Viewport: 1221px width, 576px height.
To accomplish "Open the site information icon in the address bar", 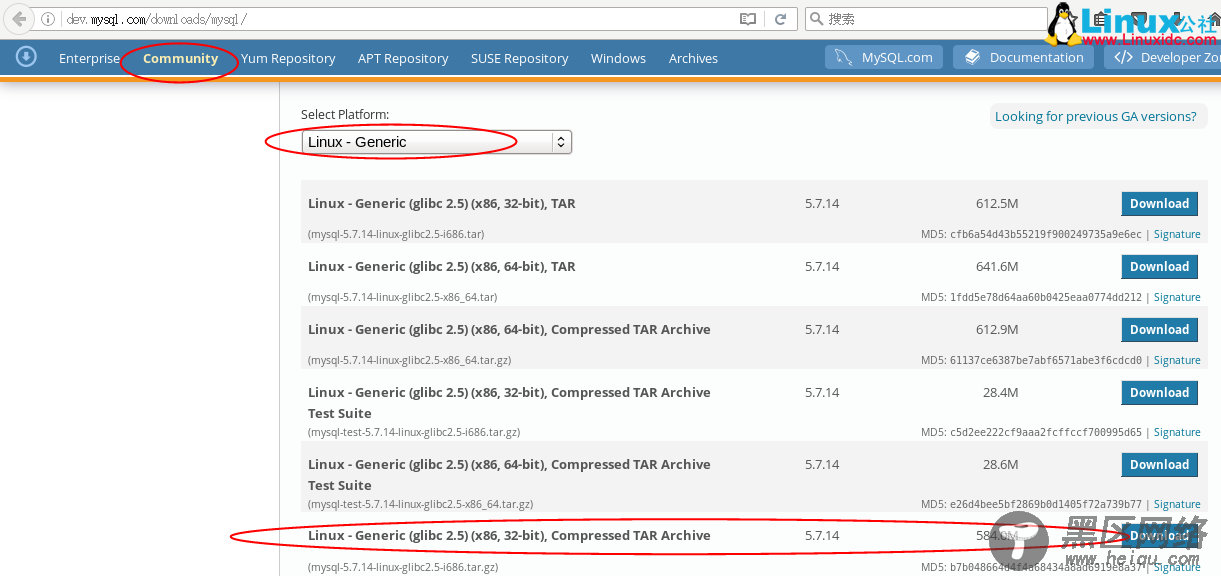I will tap(47, 19).
